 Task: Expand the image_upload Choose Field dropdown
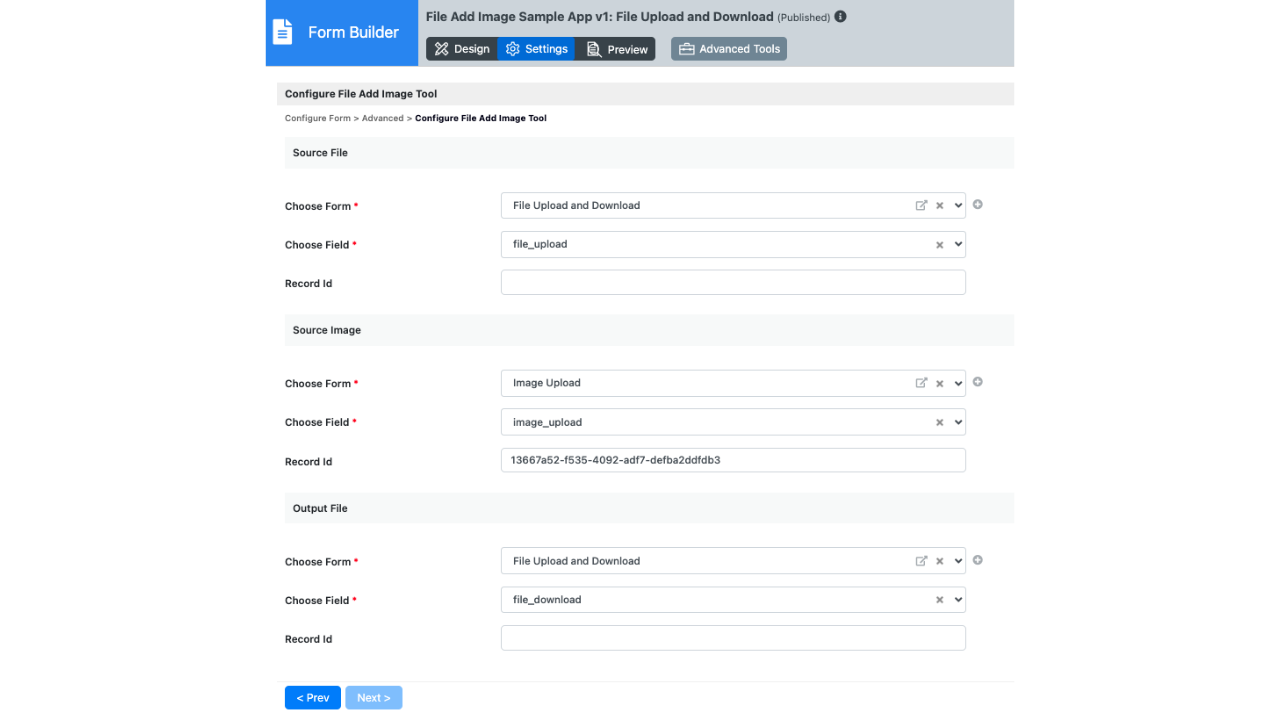959,423
